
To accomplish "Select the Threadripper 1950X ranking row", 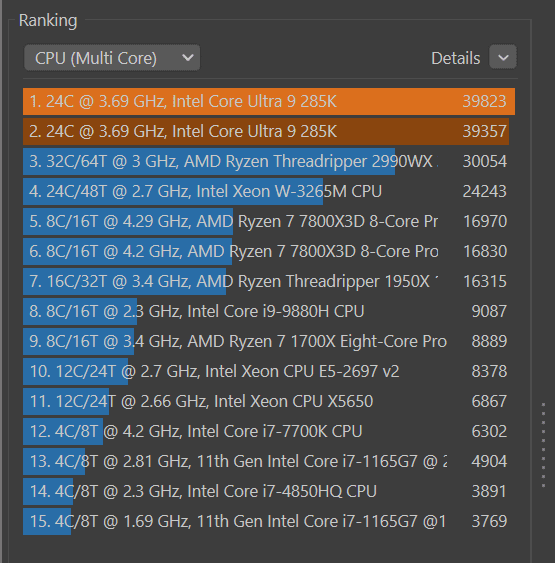I will tap(269, 282).
